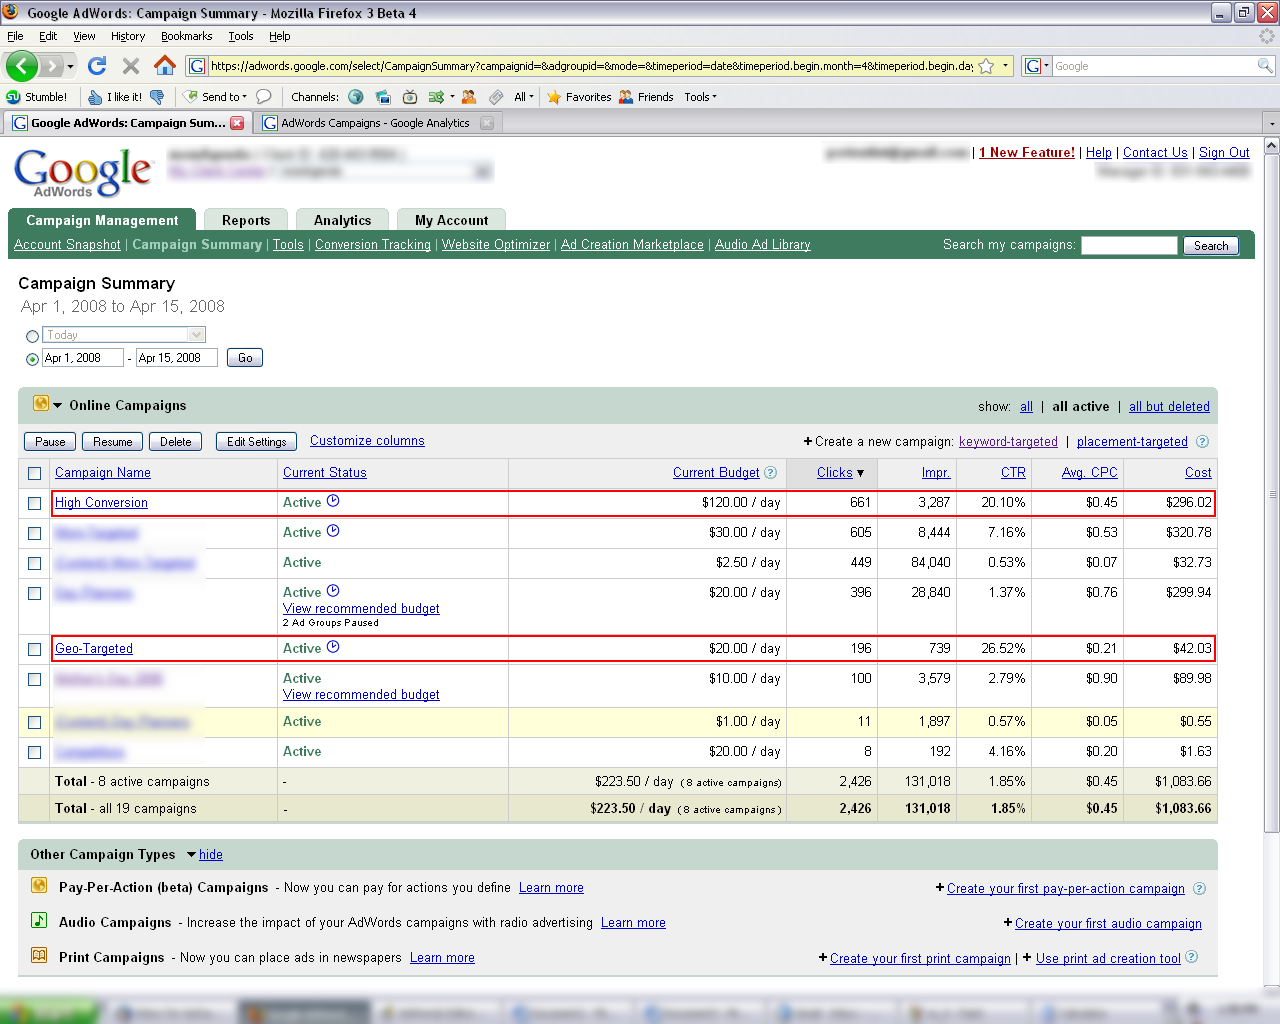This screenshot has width=1280, height=1024.
Task: Click the Online Campaigns section icon
Action: [x=41, y=404]
